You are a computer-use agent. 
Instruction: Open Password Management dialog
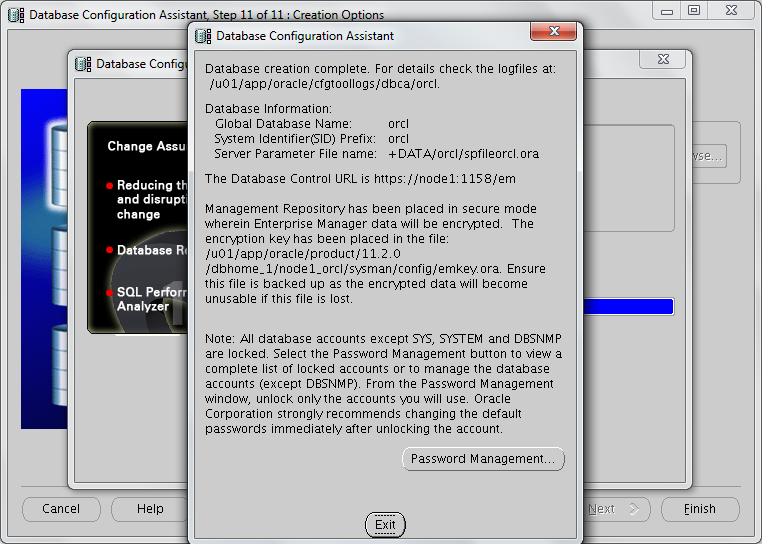pos(483,459)
